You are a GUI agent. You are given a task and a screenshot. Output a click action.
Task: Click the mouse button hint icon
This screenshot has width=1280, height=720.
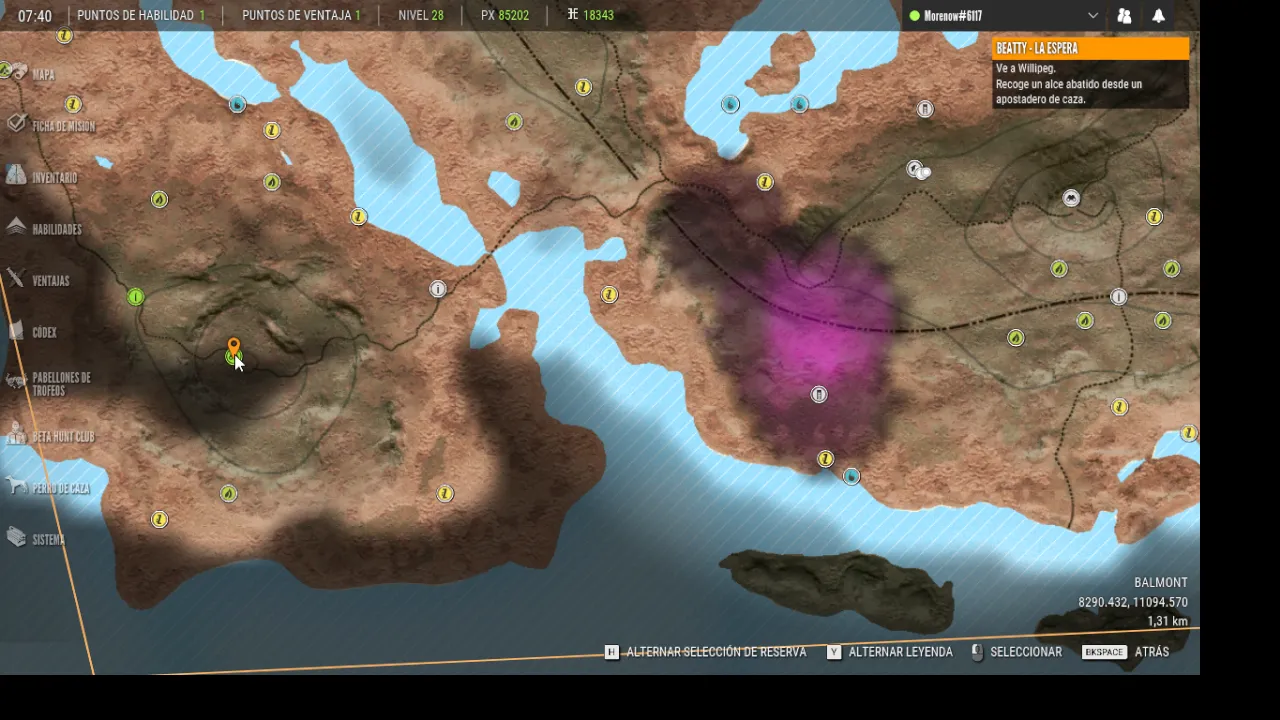pyautogui.click(x=977, y=652)
